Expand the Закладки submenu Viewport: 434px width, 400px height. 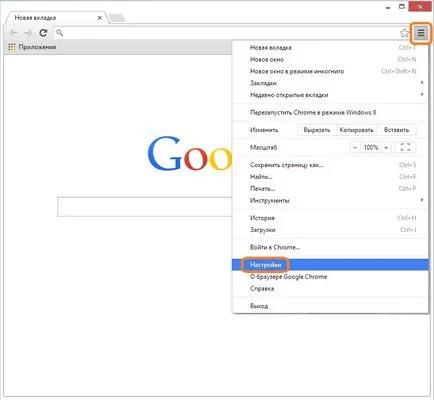(x=330, y=83)
